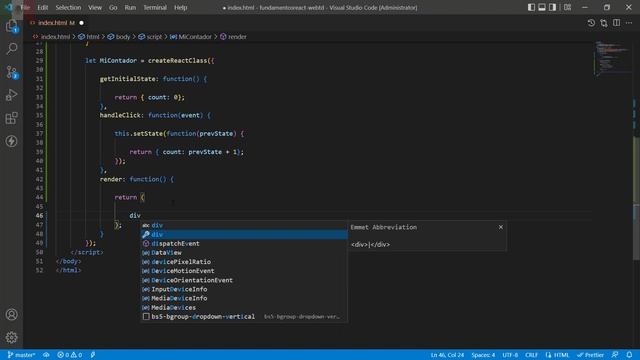Click the code minimap
This screenshot has width=640, height=360.
point(612,59)
